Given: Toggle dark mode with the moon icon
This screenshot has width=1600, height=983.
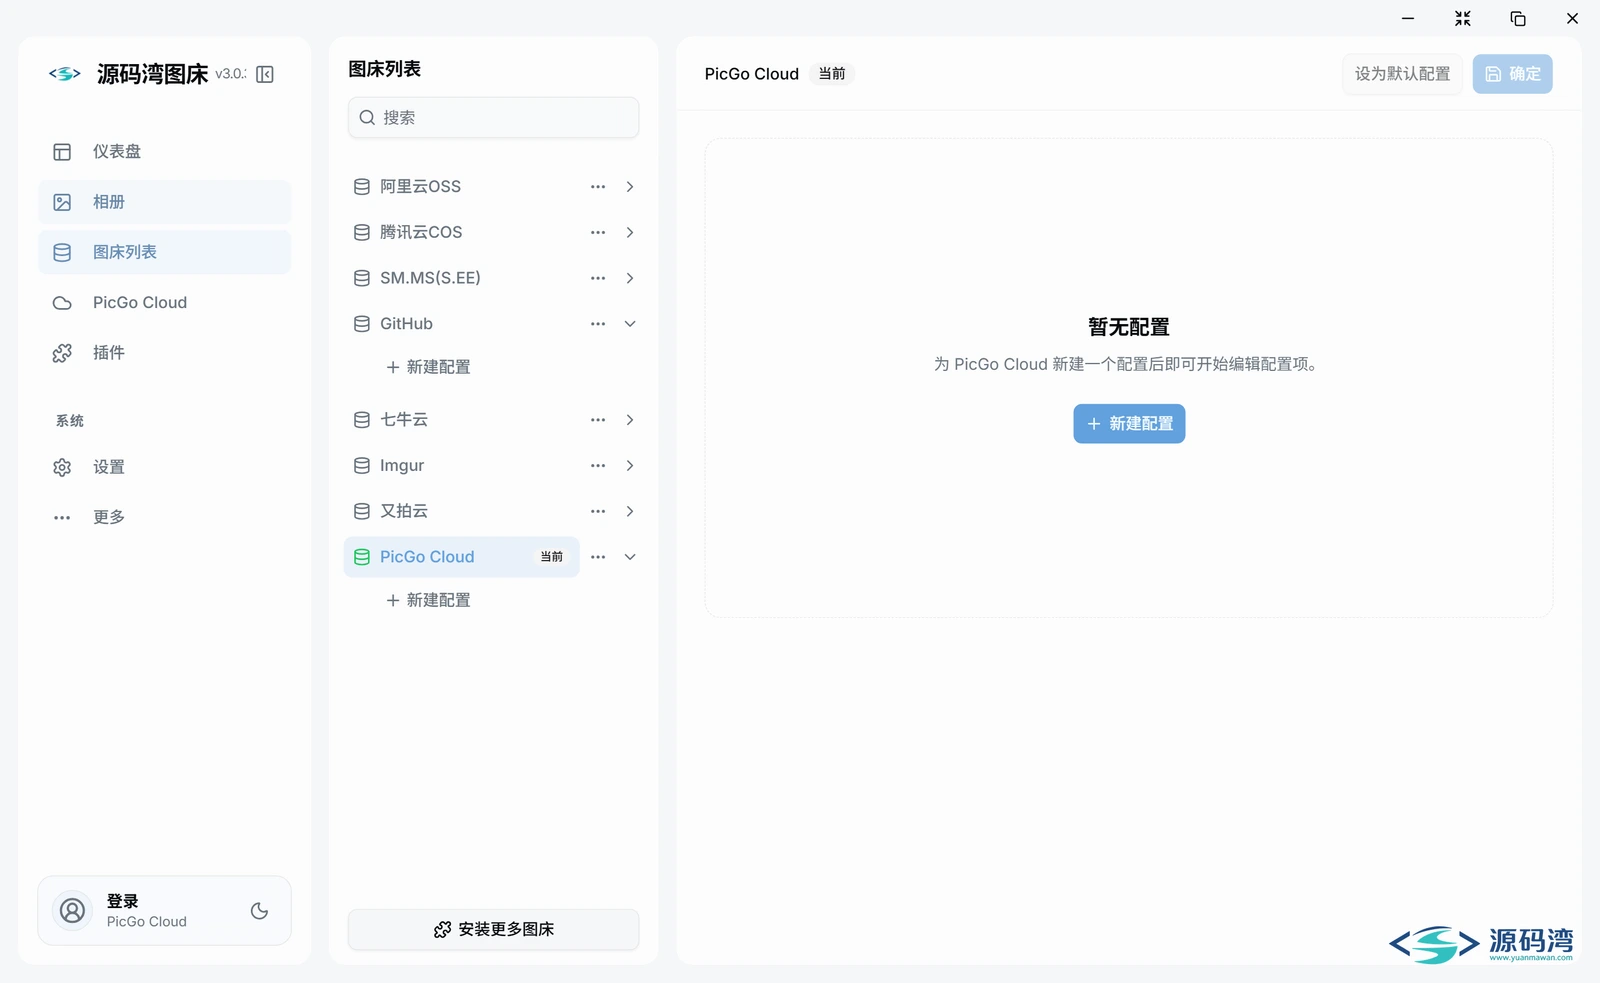Looking at the screenshot, I should (x=259, y=911).
